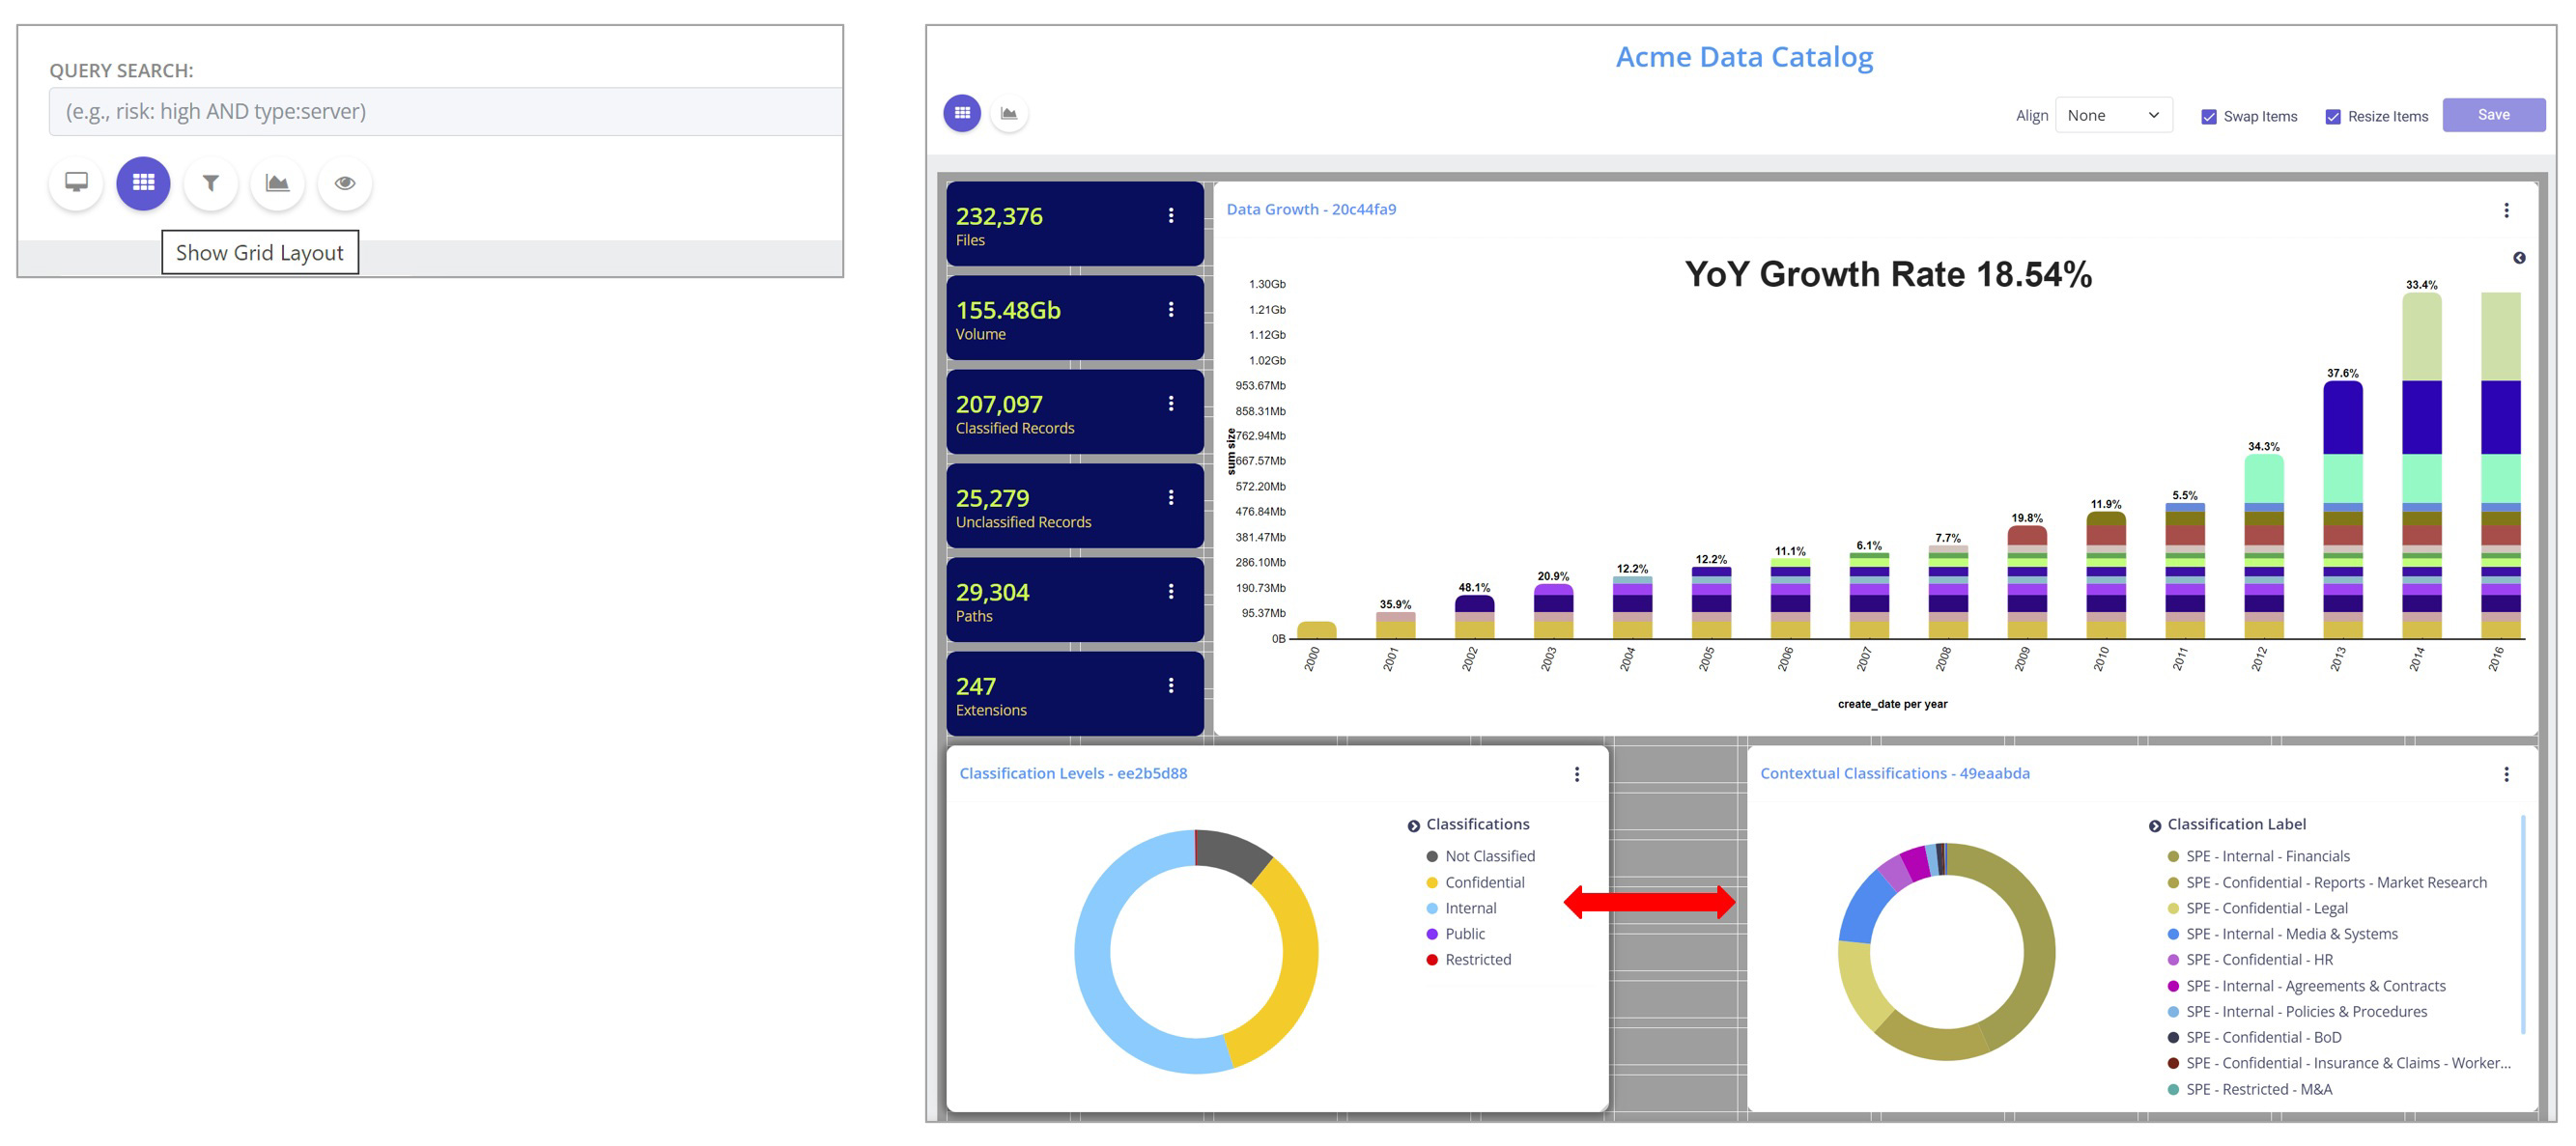This screenshot has height=1146, width=2576.
Task: Open Classification Levels panel options menu
Action: pos(1577,775)
